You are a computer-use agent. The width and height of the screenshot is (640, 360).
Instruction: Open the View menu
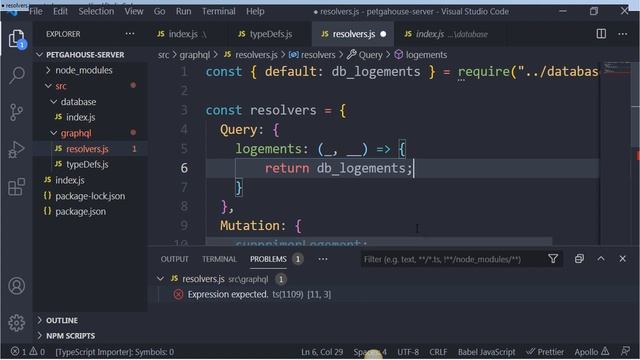pos(134,11)
